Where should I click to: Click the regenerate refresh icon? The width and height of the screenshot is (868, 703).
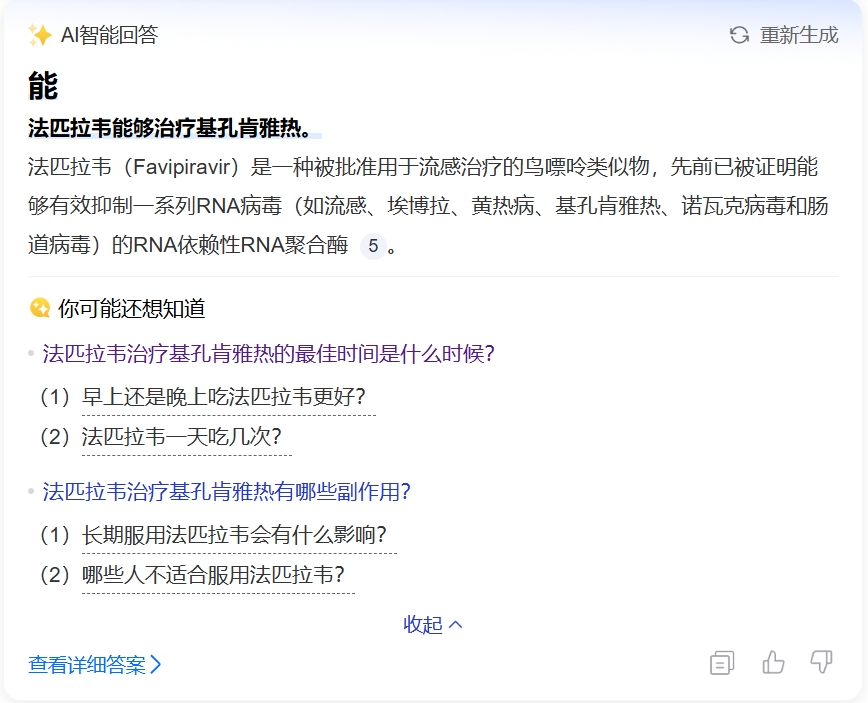[739, 35]
